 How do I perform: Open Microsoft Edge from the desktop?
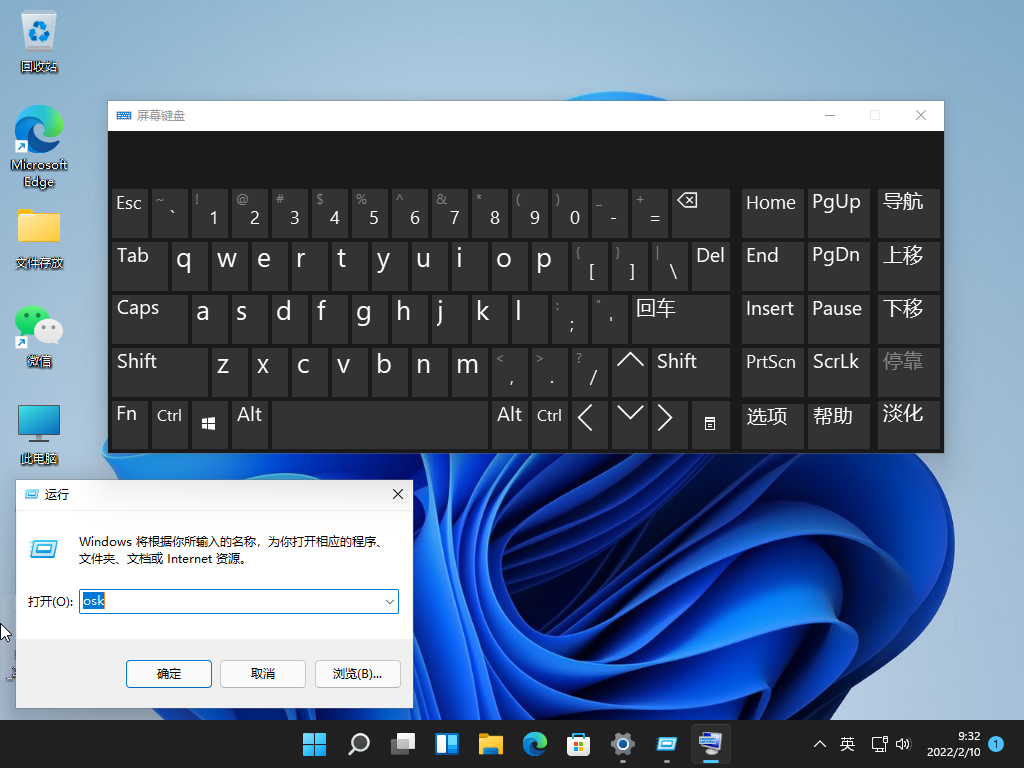(38, 137)
